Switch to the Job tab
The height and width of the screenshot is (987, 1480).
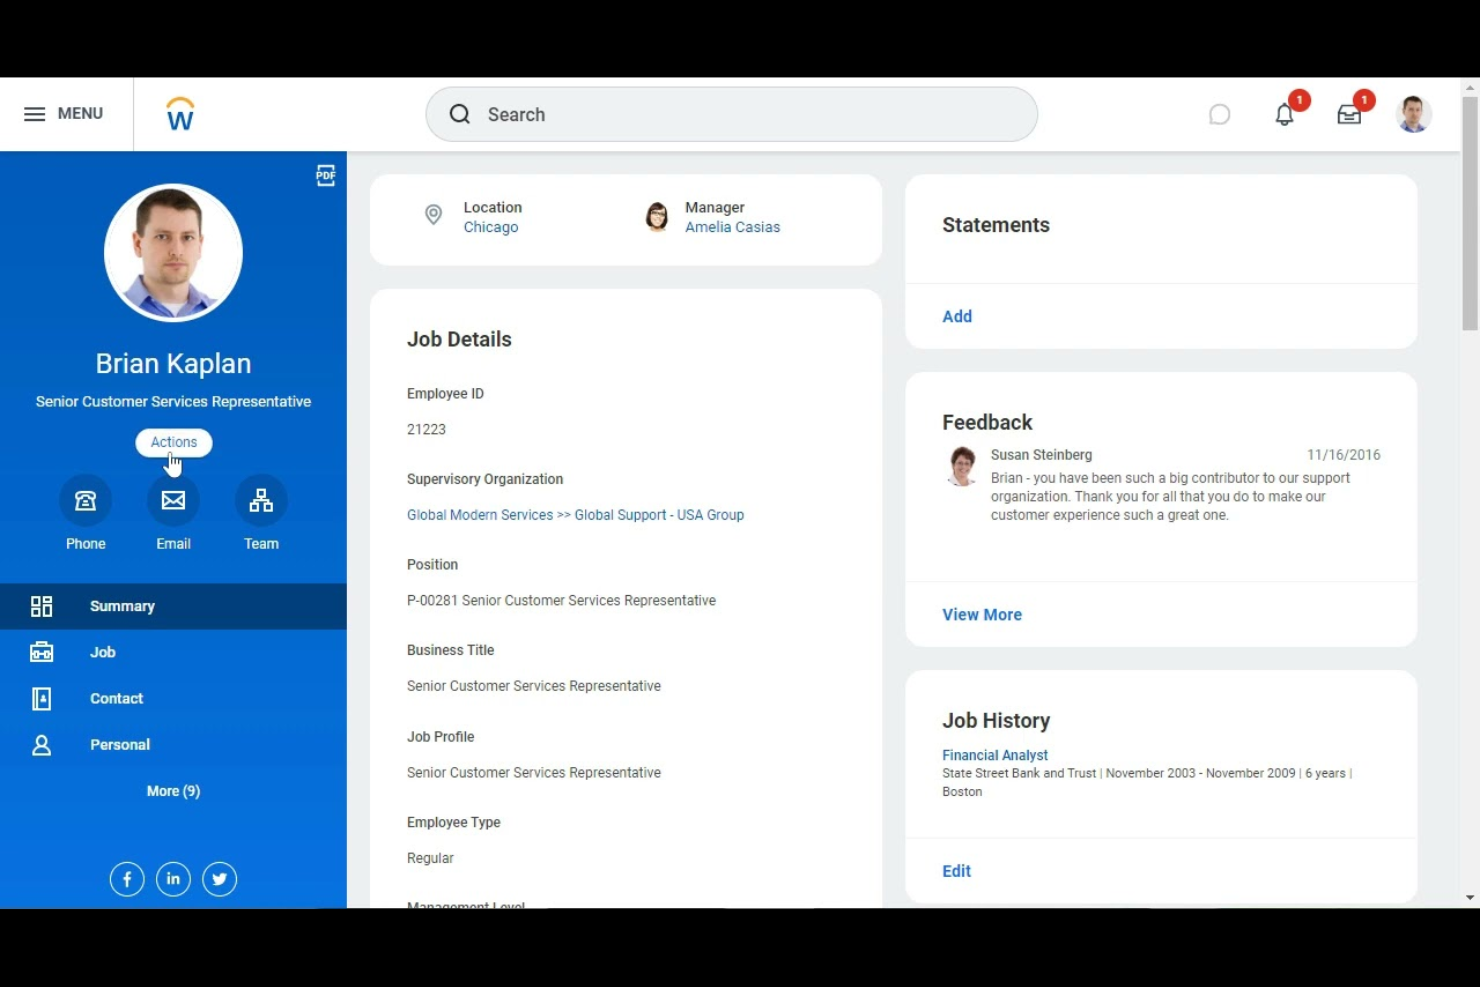[x=103, y=652]
